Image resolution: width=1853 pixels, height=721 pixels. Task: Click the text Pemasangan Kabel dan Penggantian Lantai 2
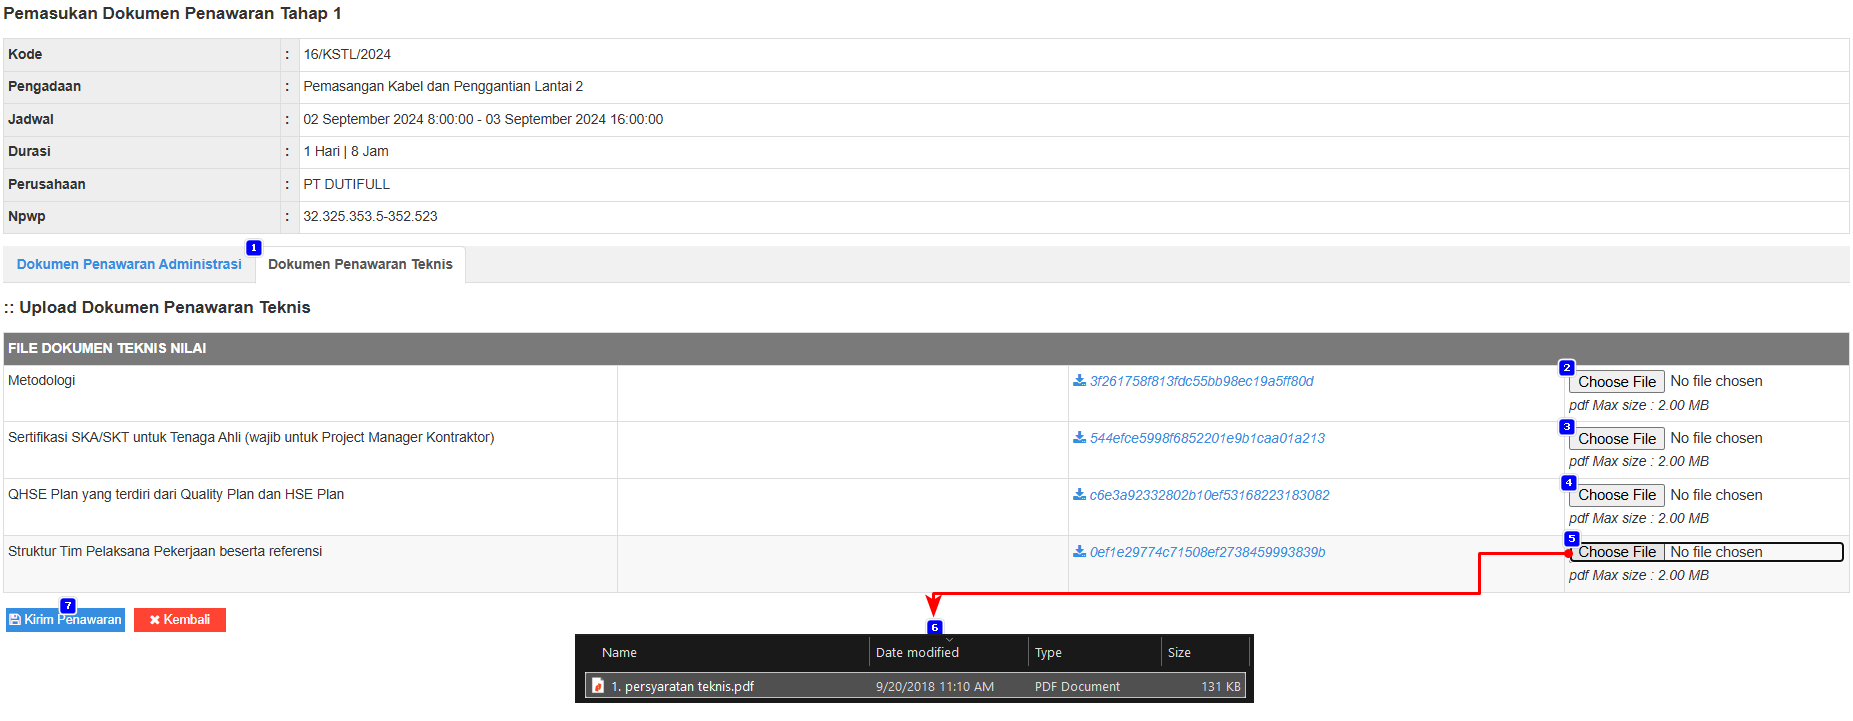pyautogui.click(x=443, y=86)
